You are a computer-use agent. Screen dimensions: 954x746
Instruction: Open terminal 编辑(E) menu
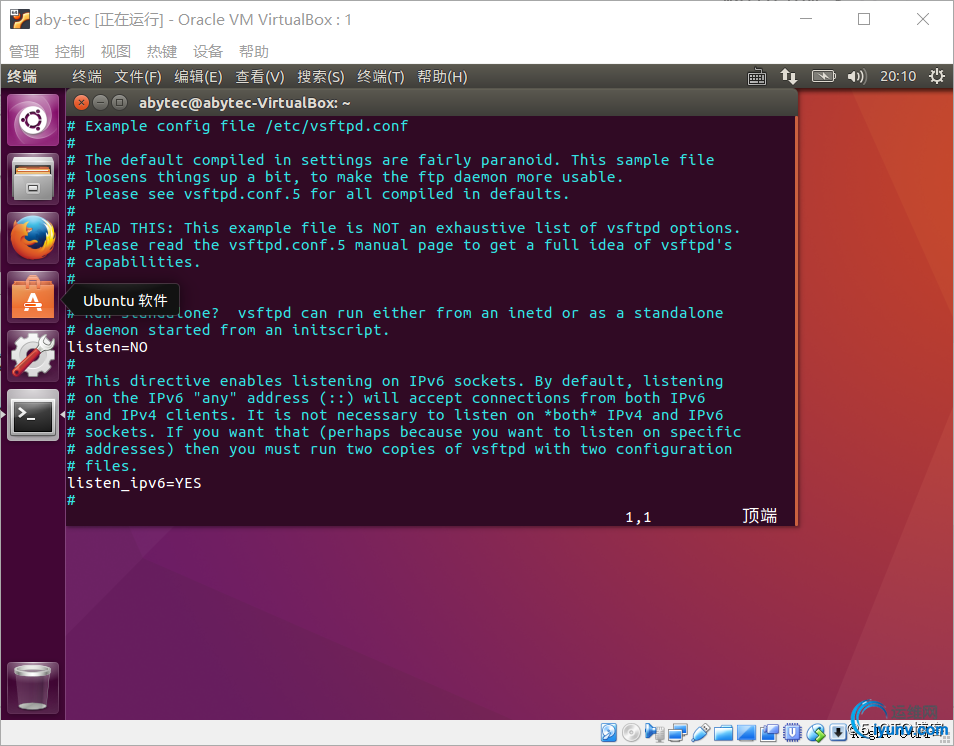click(x=198, y=77)
